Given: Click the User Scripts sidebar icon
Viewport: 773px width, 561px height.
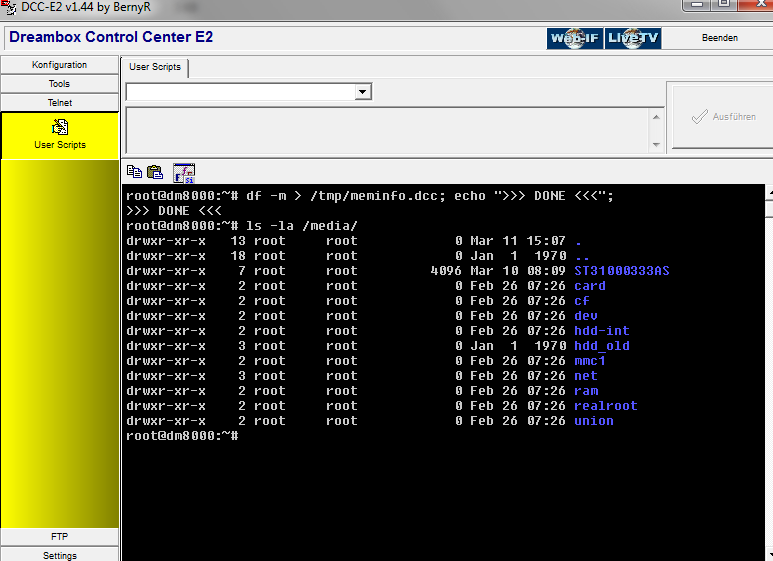Looking at the screenshot, I should 60,128.
